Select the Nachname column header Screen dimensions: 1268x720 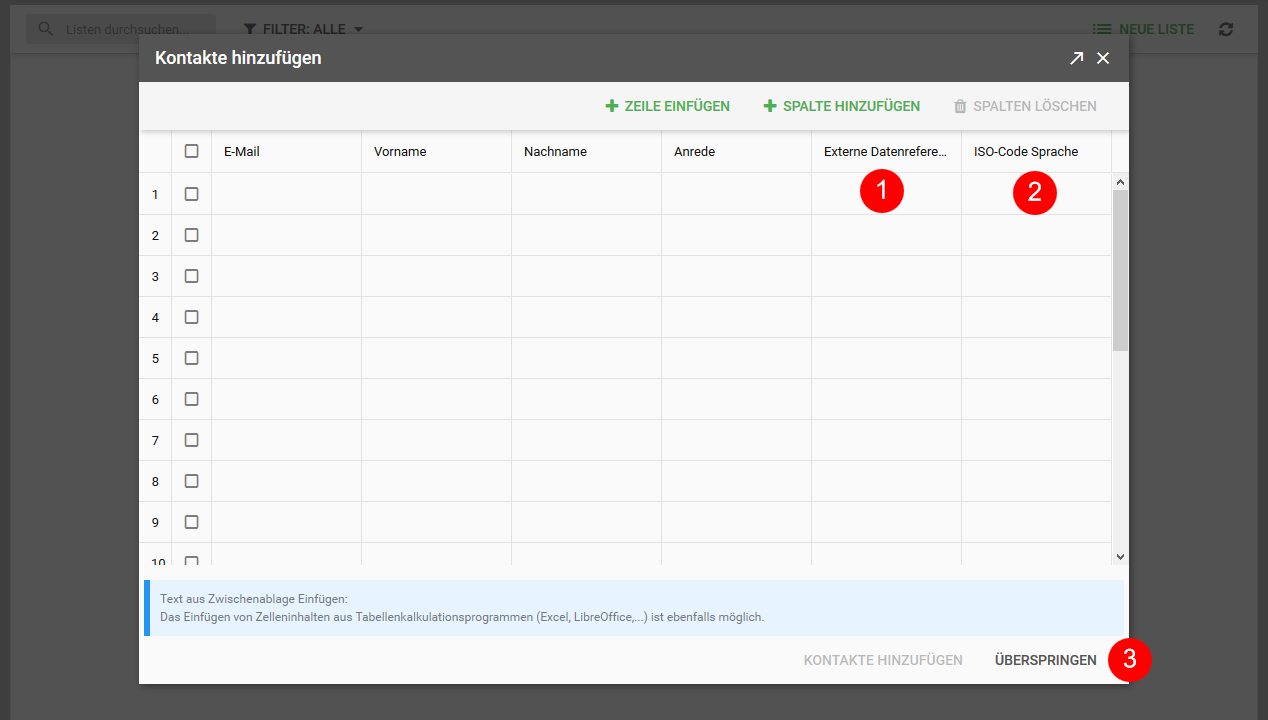click(587, 152)
